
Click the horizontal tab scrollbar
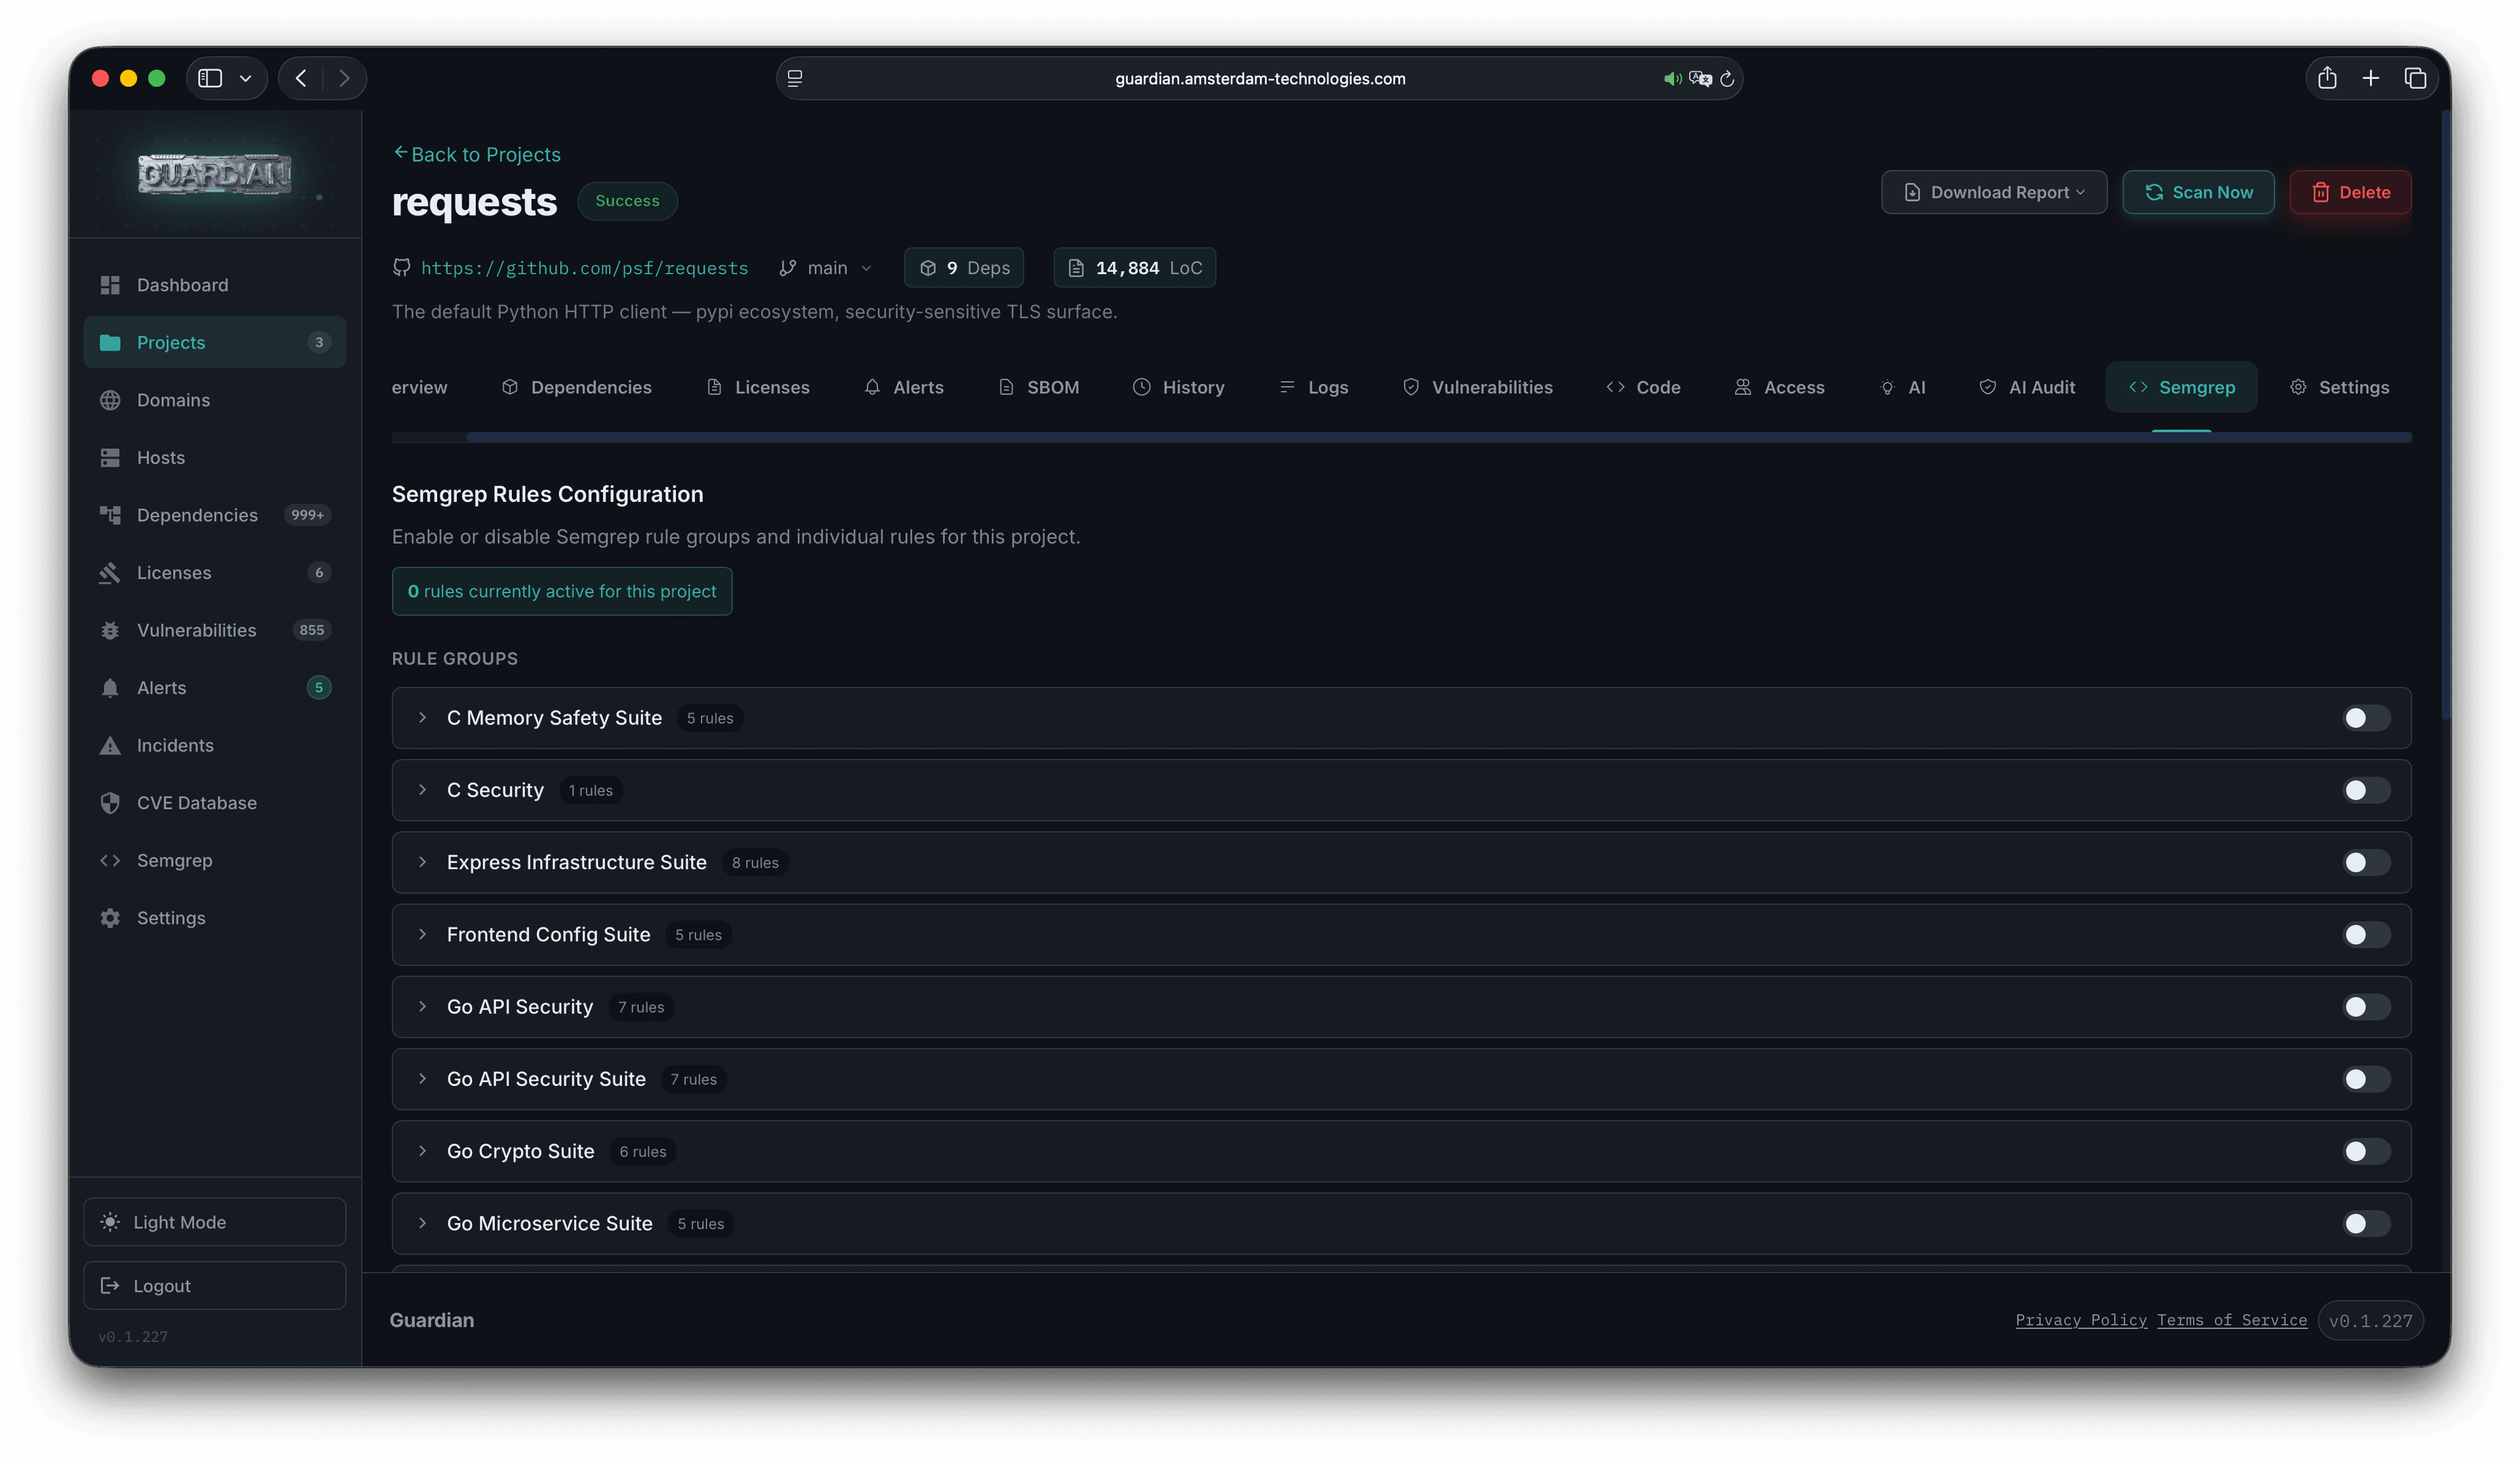click(1439, 437)
